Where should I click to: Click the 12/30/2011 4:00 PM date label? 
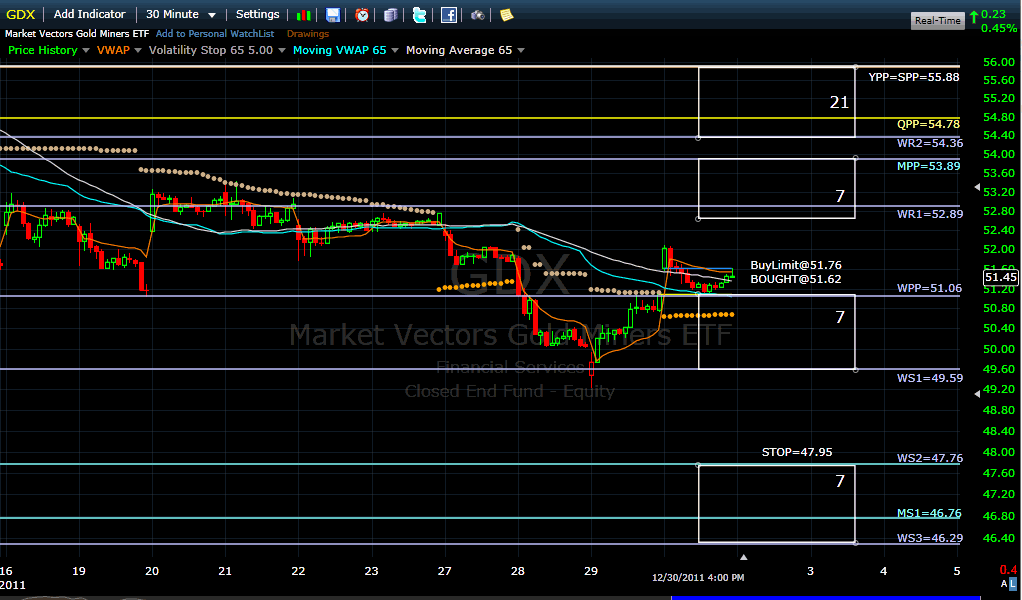point(698,577)
